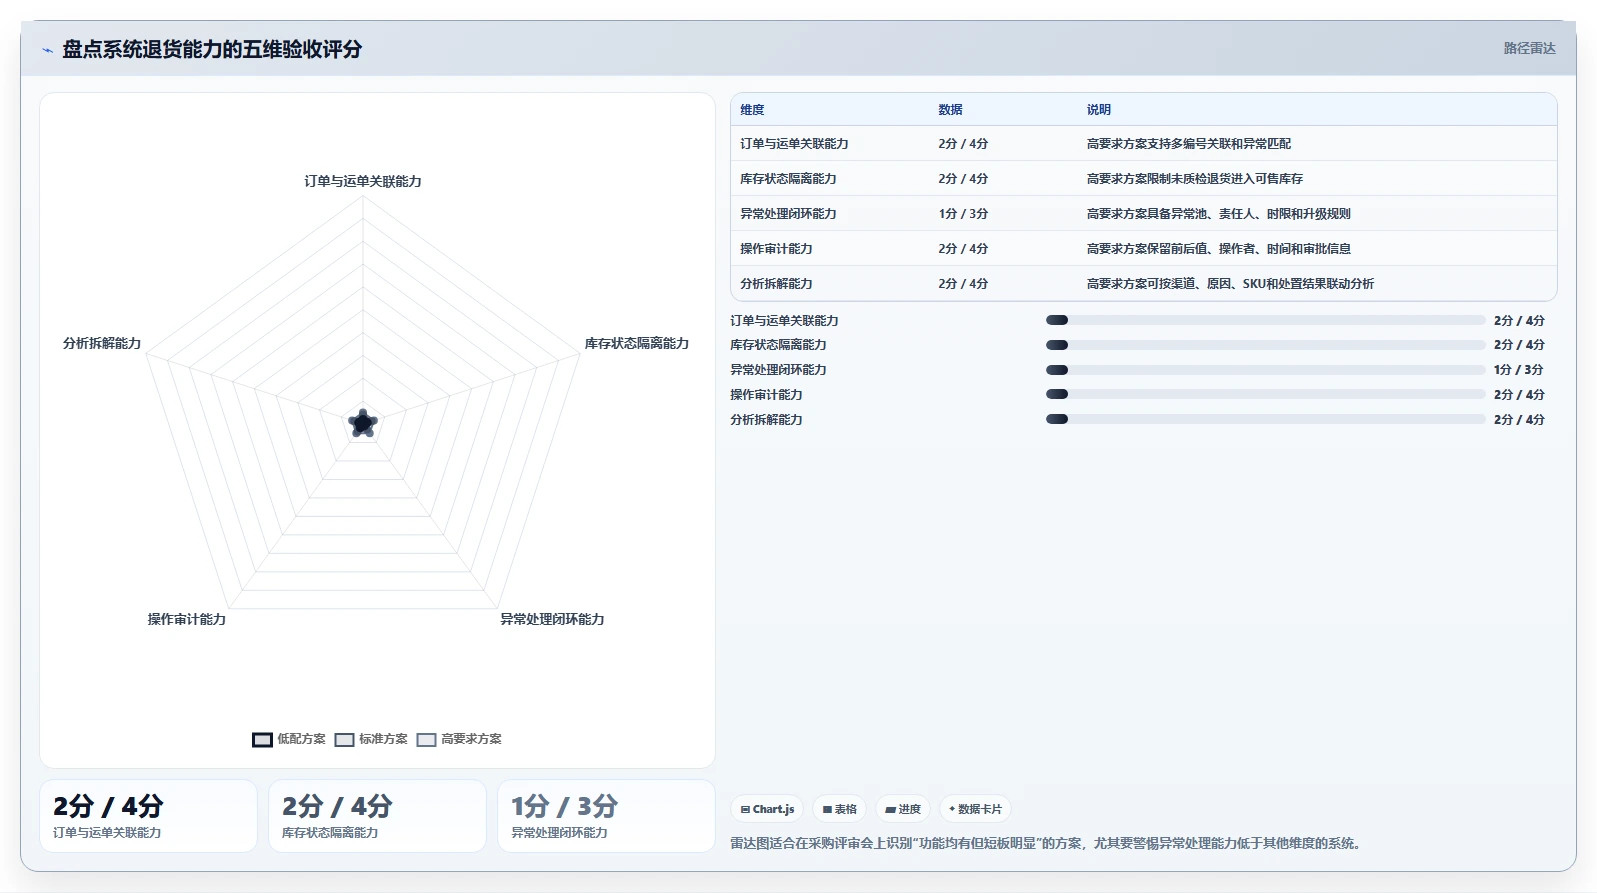This screenshot has height=893, width=1597.
Task: Click description 高要求方案限制未质检退货进入可售库存
Action: pyautogui.click(x=1195, y=179)
